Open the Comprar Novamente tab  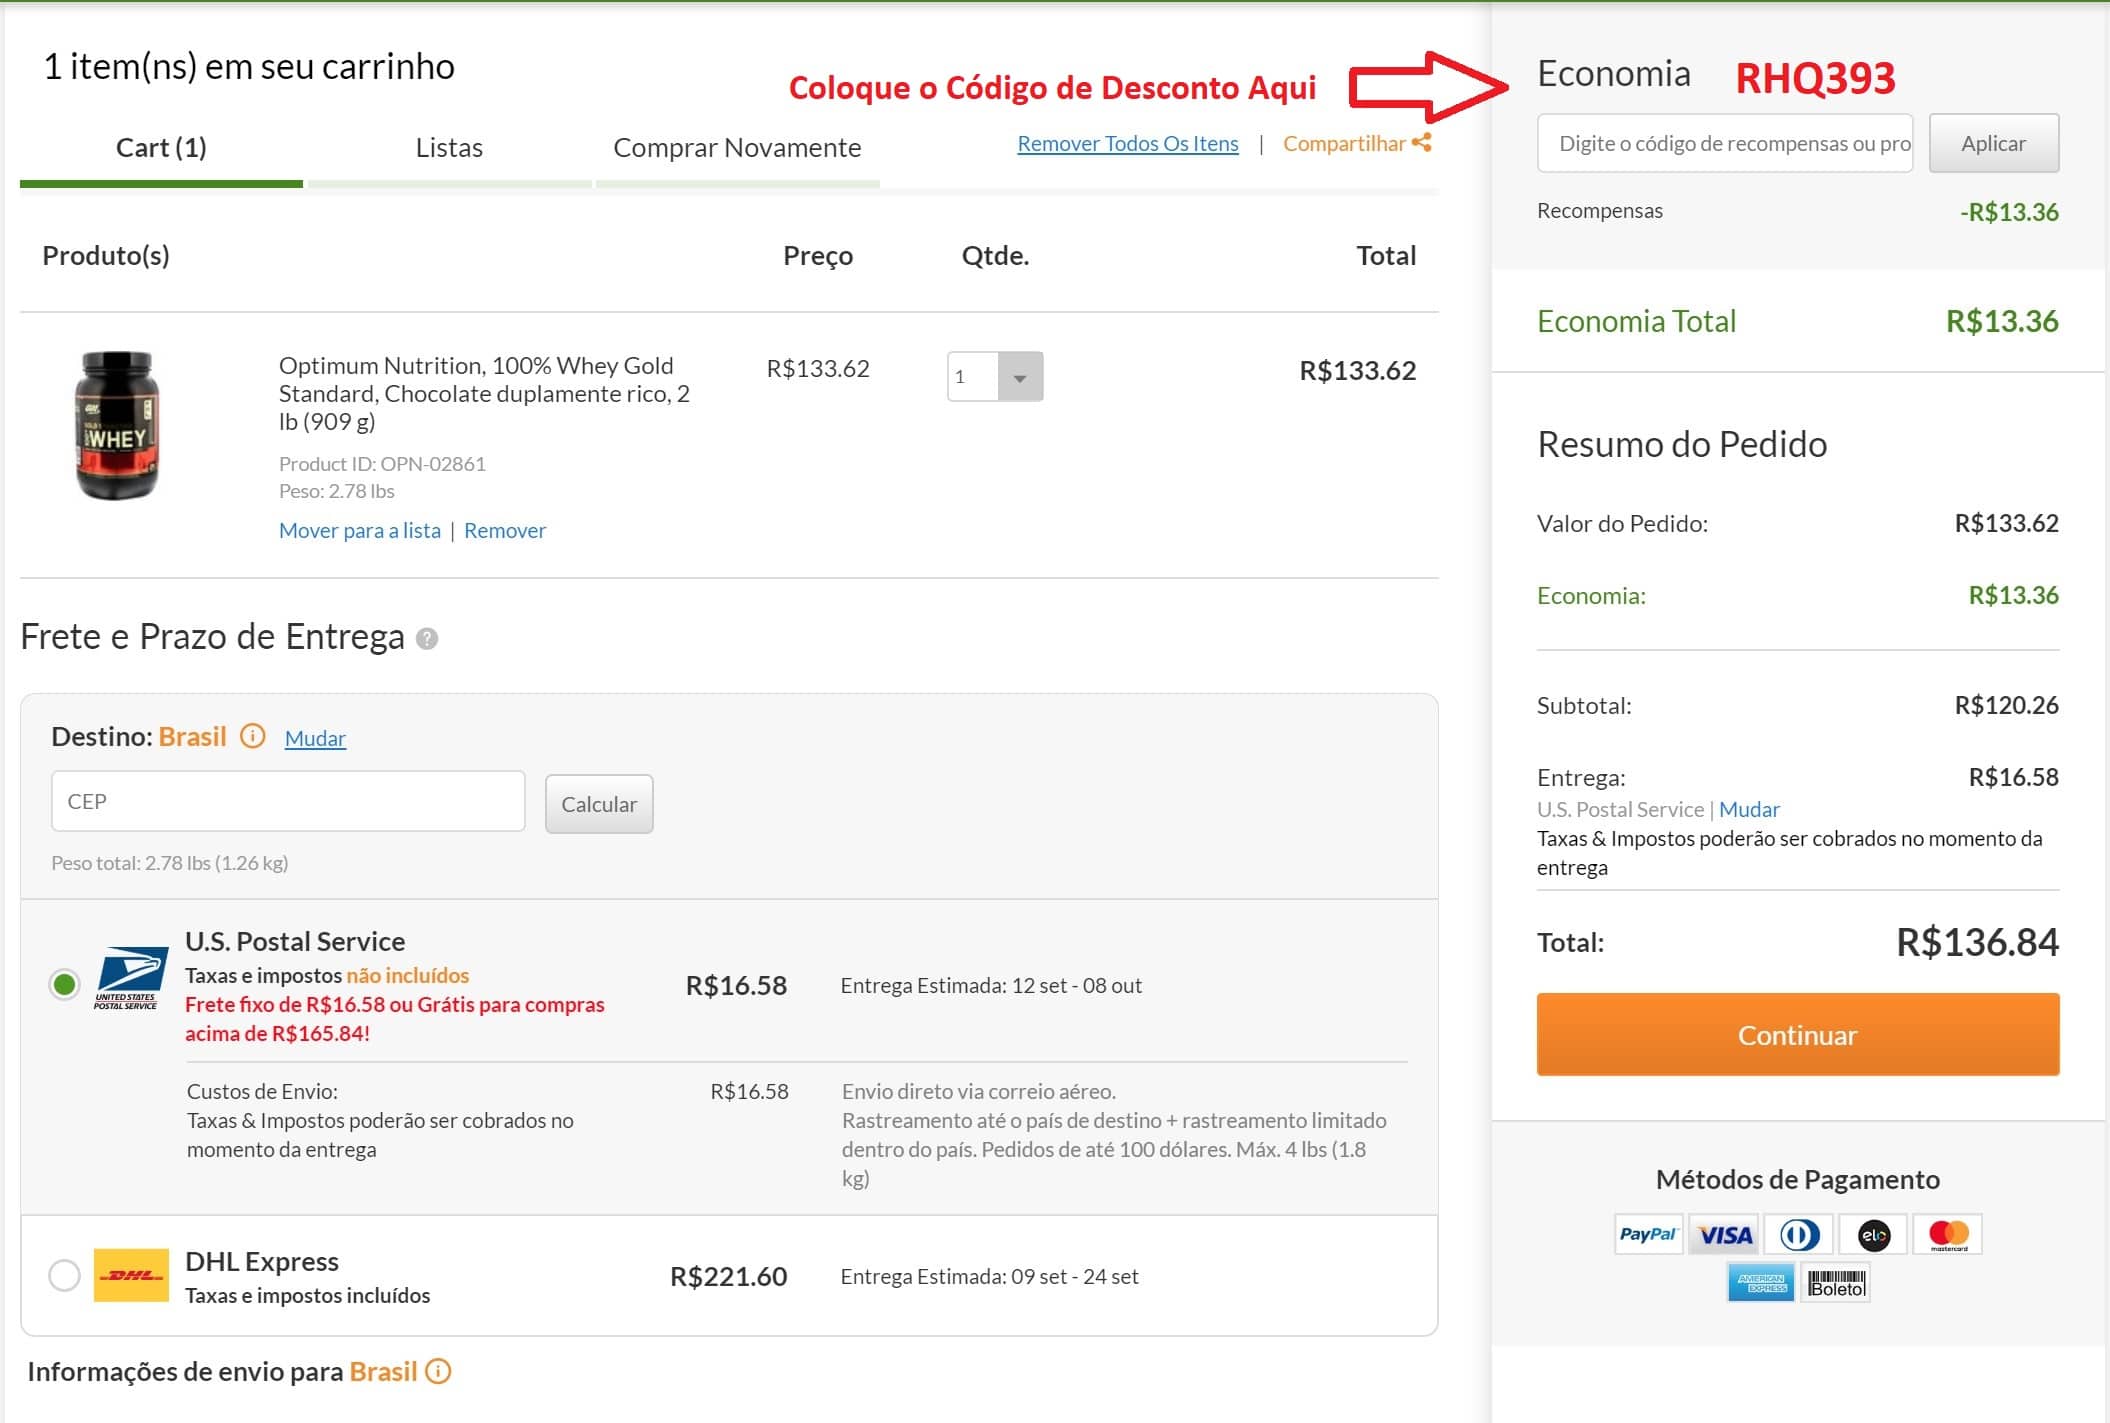[x=737, y=148]
